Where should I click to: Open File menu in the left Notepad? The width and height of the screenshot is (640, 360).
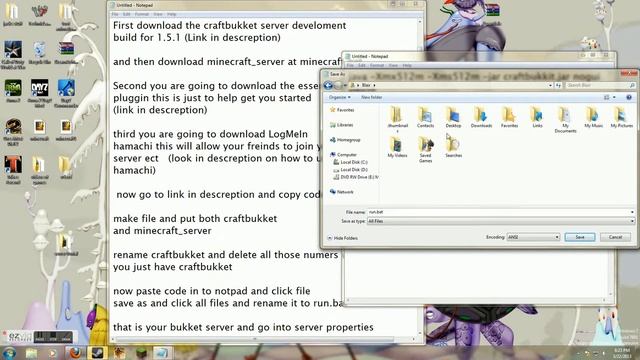click(x=115, y=14)
